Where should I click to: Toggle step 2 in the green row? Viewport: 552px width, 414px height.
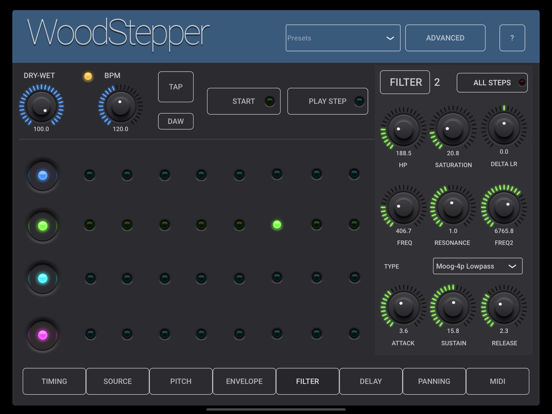[127, 225]
